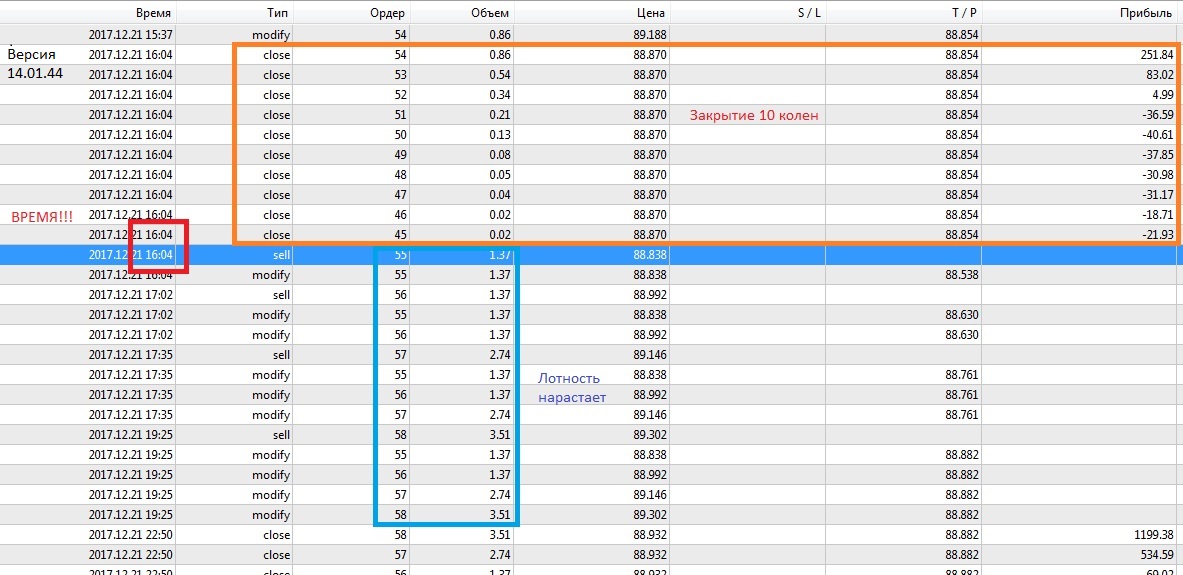This screenshot has height=575, width=1183.
Task: Select profit value -36.59
Action: click(1158, 115)
